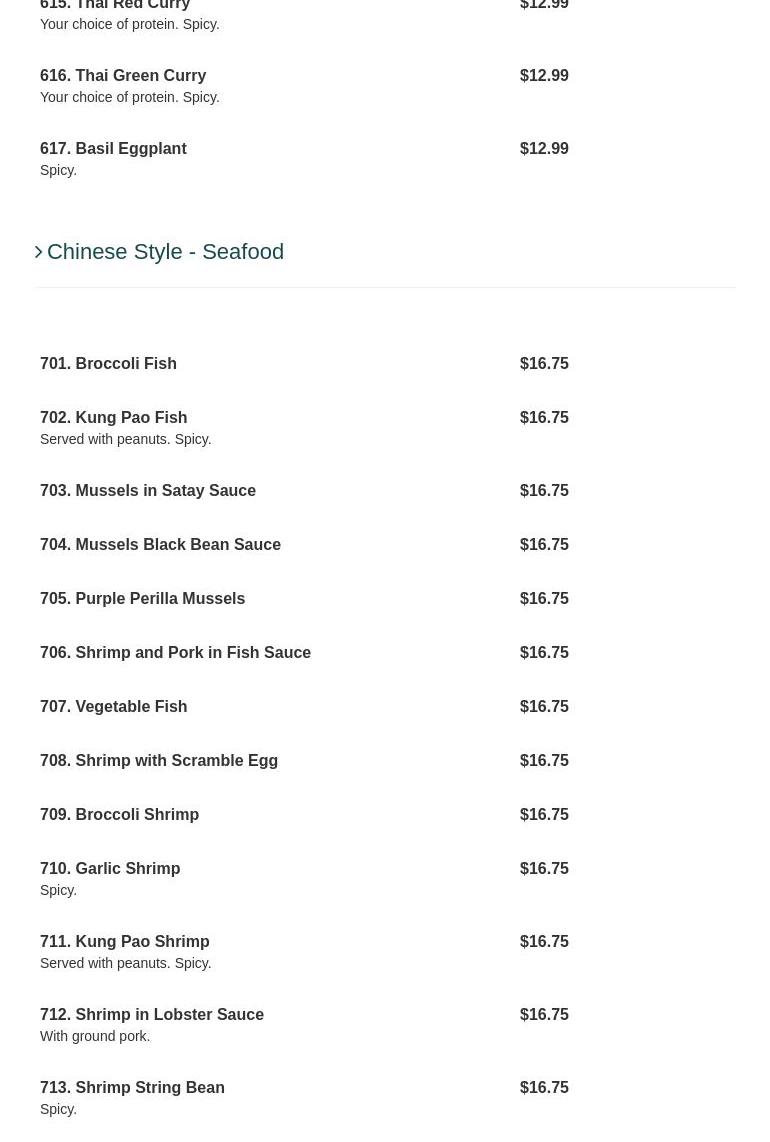770x1142 pixels.
Task: Select 711. Kung Pao Shrimp
Action: click(x=124, y=942)
